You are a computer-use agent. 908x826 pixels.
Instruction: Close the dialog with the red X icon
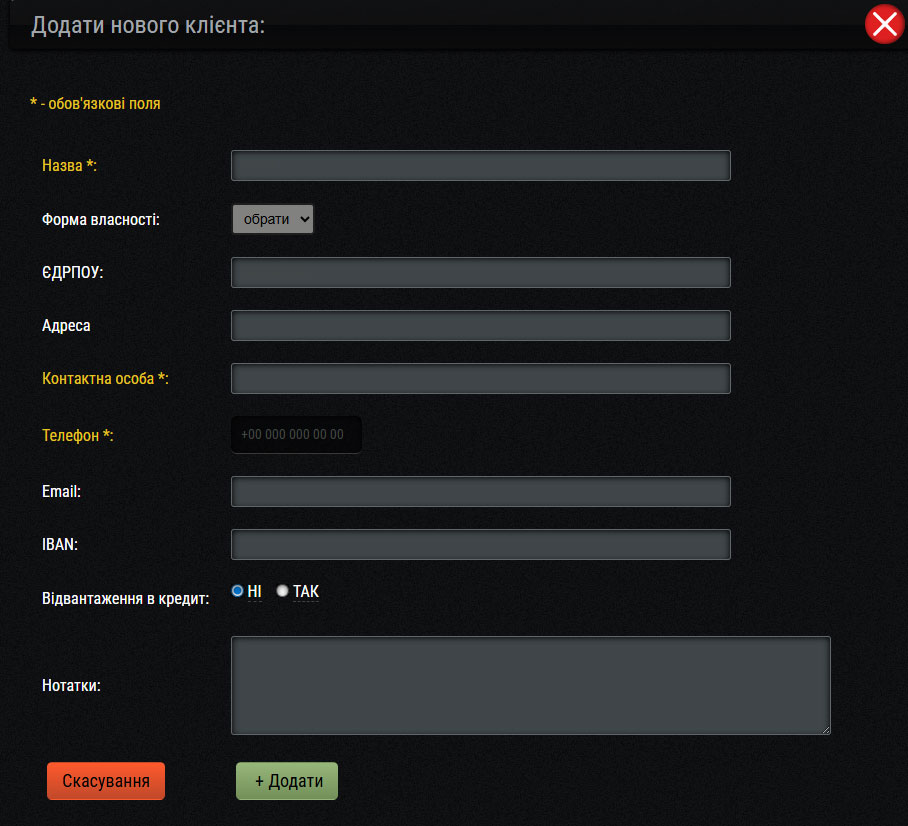[x=884, y=24]
